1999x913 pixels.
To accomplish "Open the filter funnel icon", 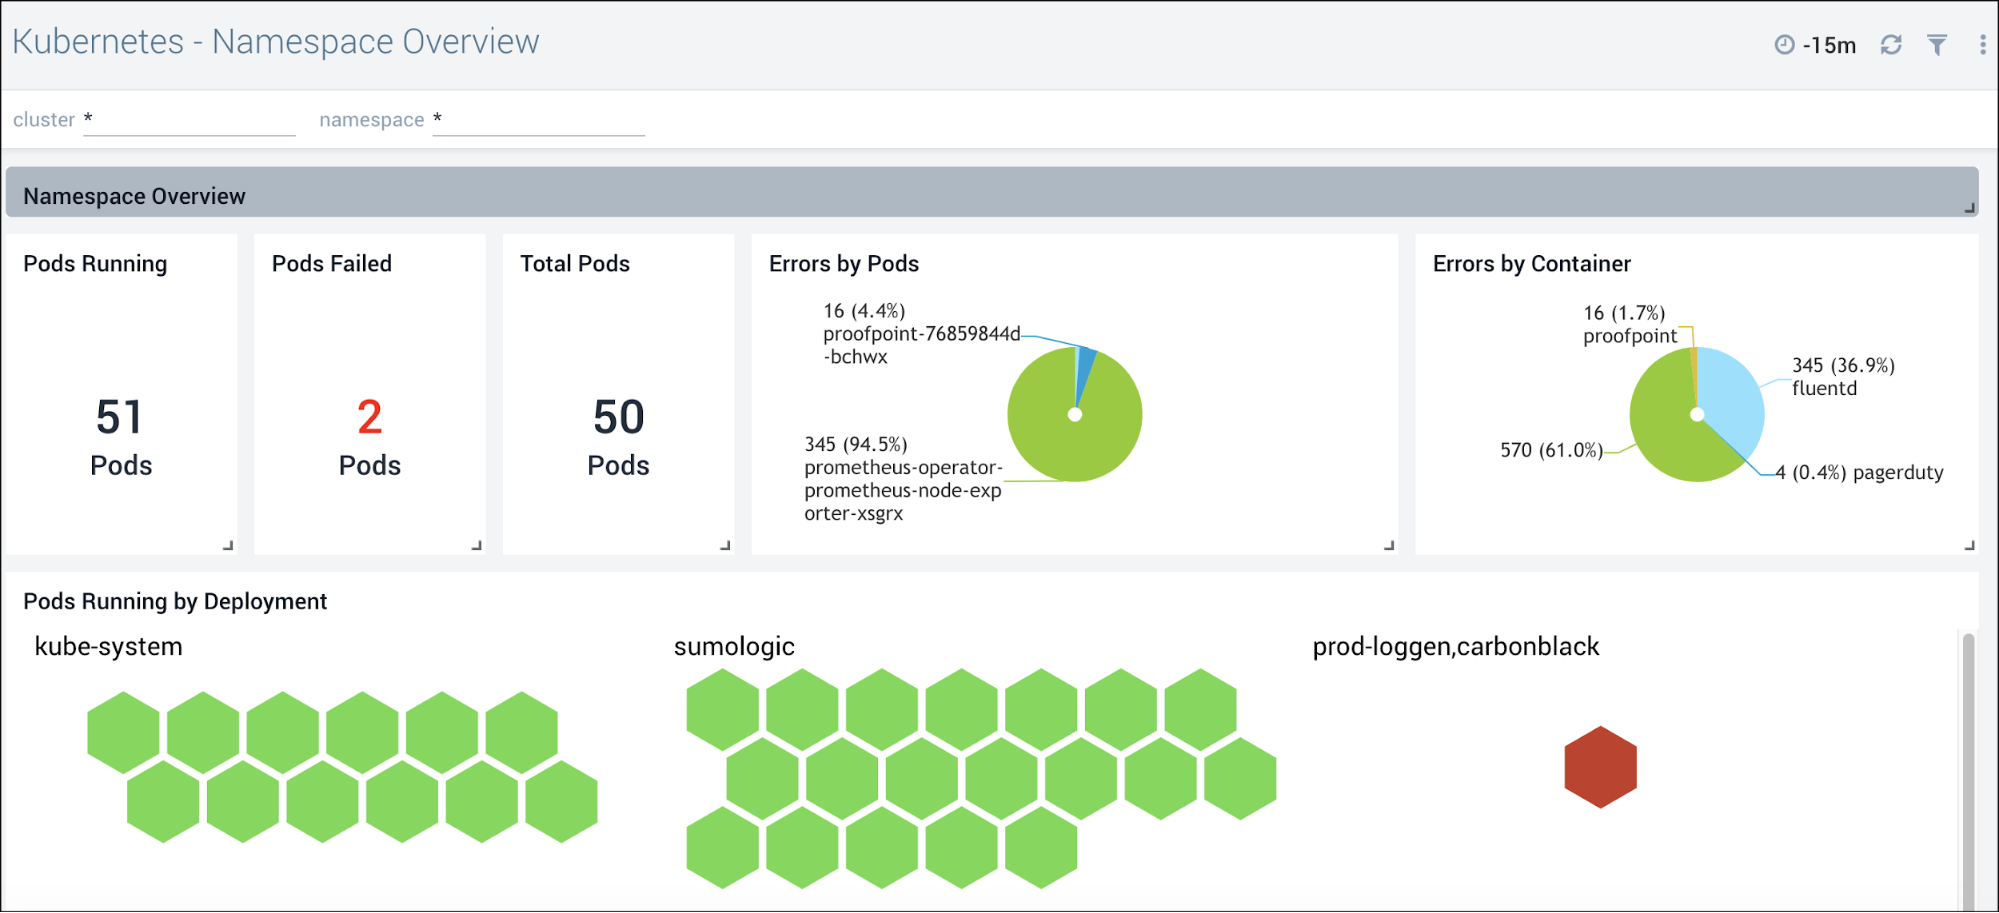I will [1937, 45].
